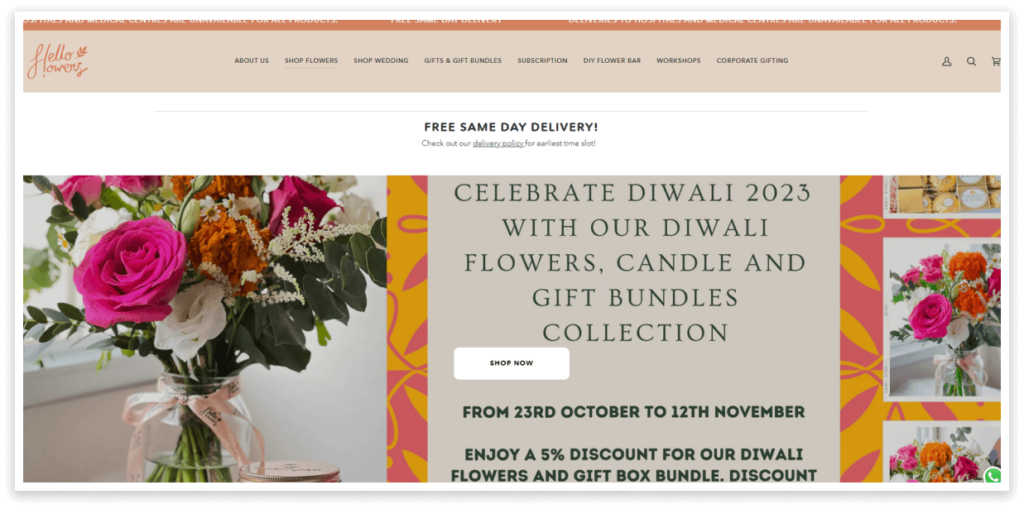Go to Shop Wedding menu item

381,61
